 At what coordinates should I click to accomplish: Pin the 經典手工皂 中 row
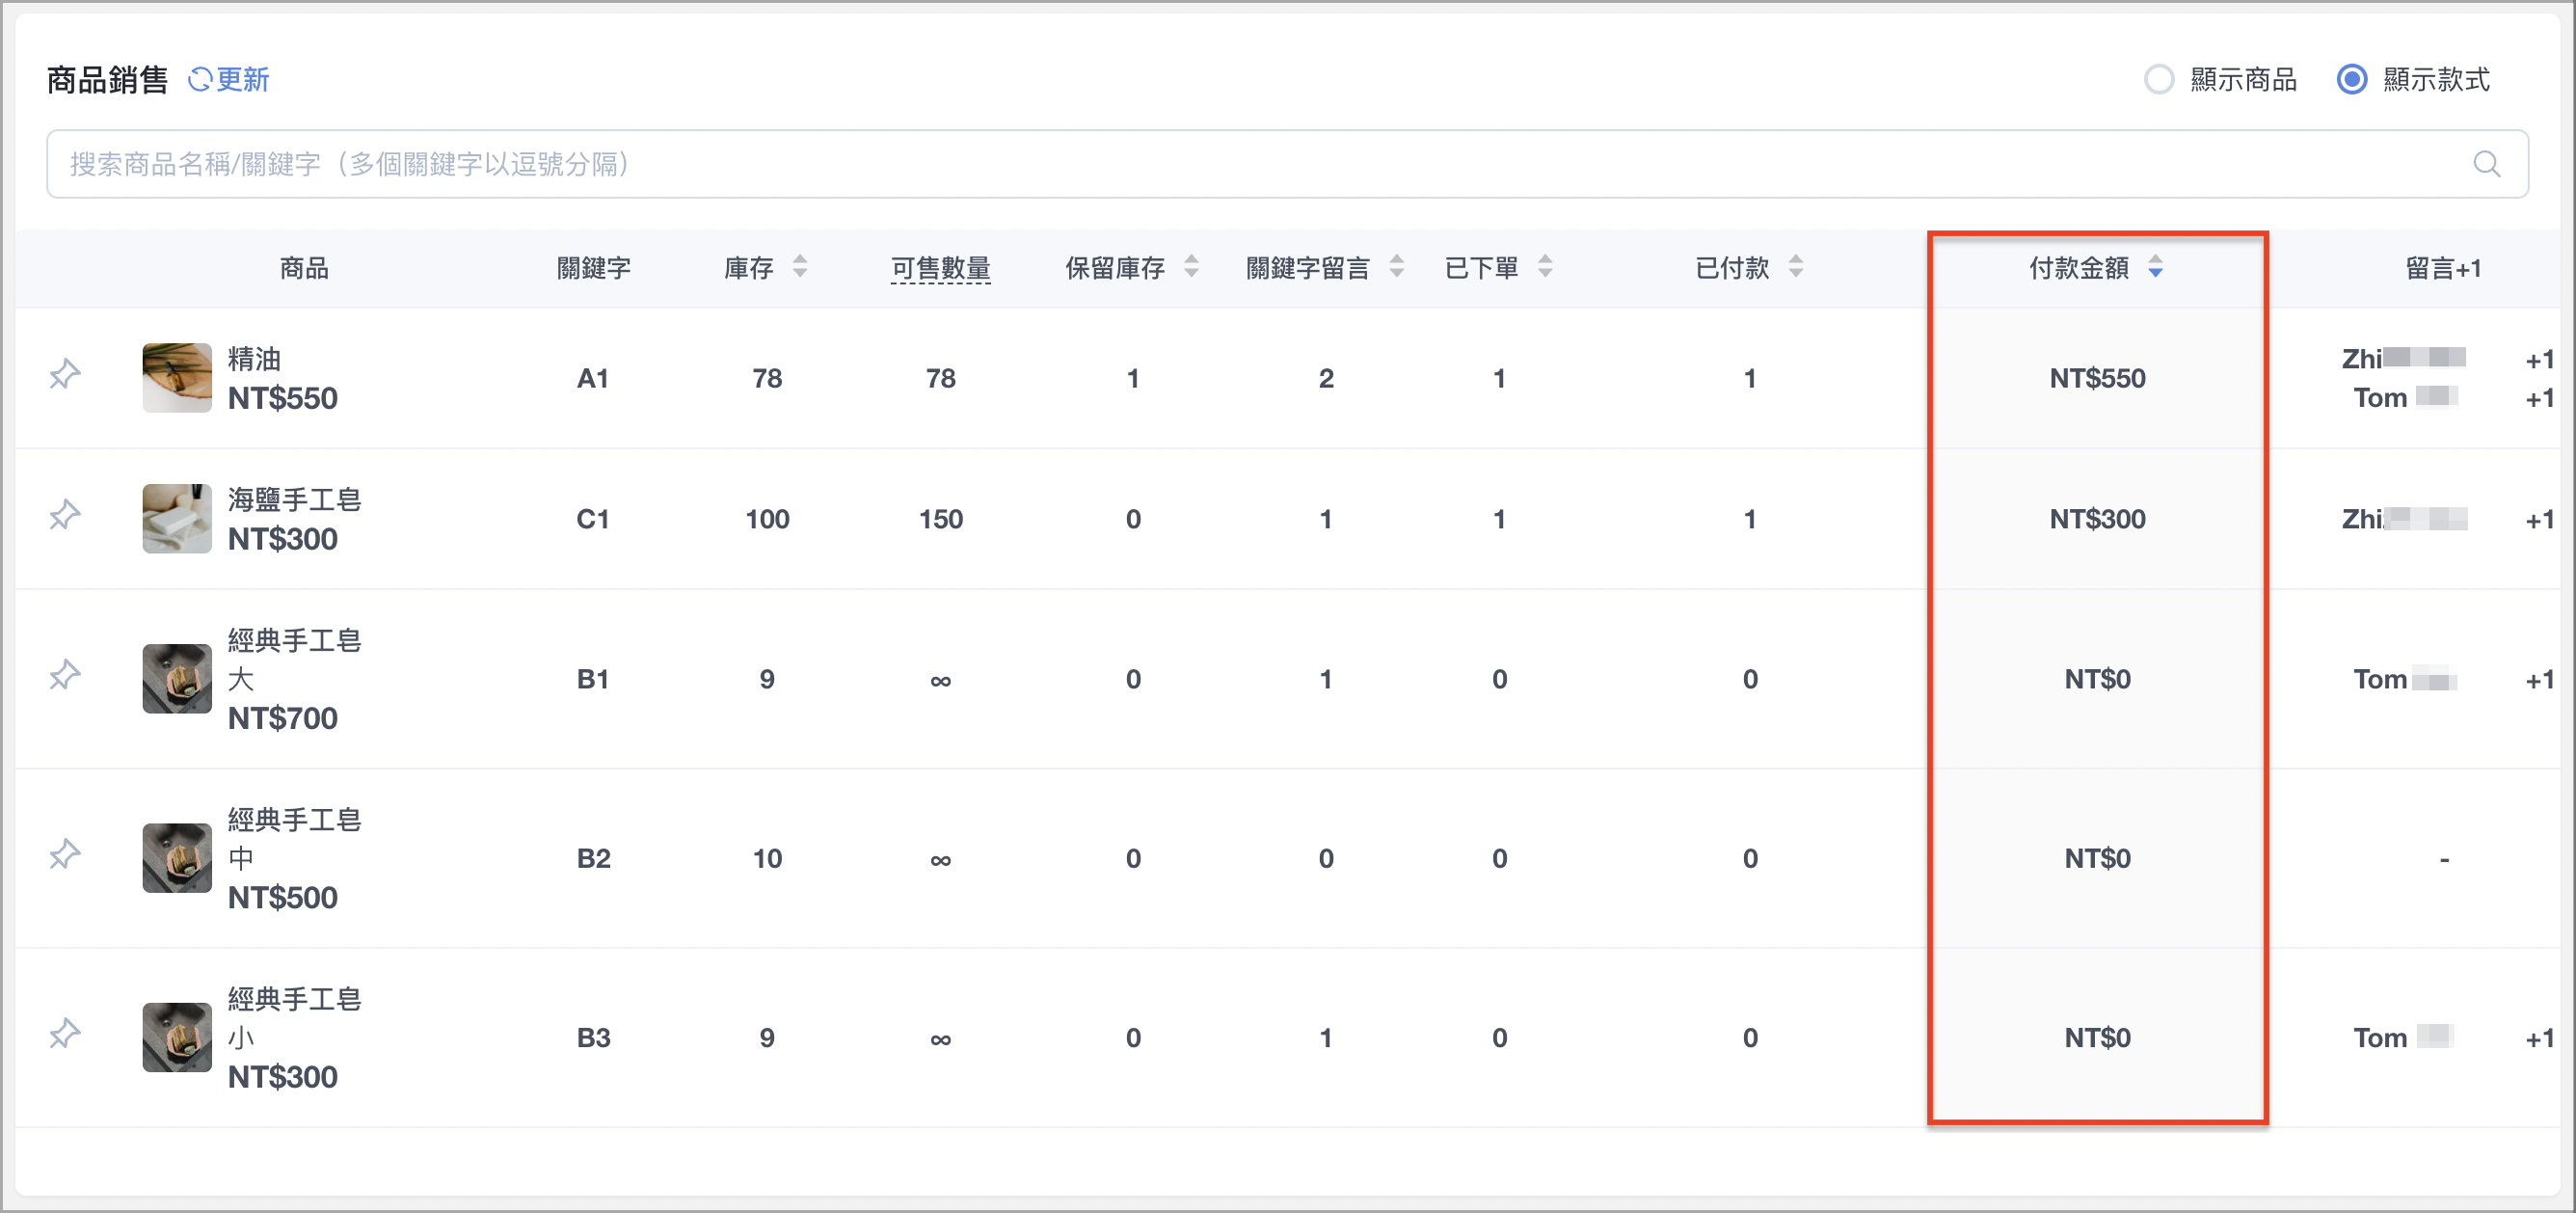coord(65,855)
